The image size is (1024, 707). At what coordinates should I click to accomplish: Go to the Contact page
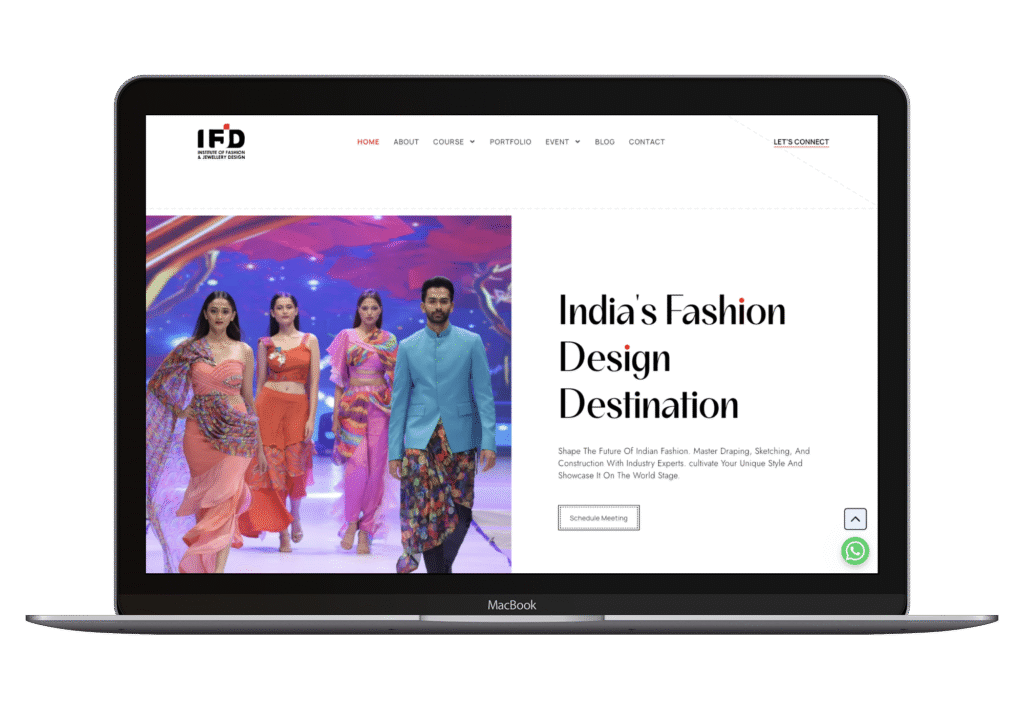click(x=646, y=142)
